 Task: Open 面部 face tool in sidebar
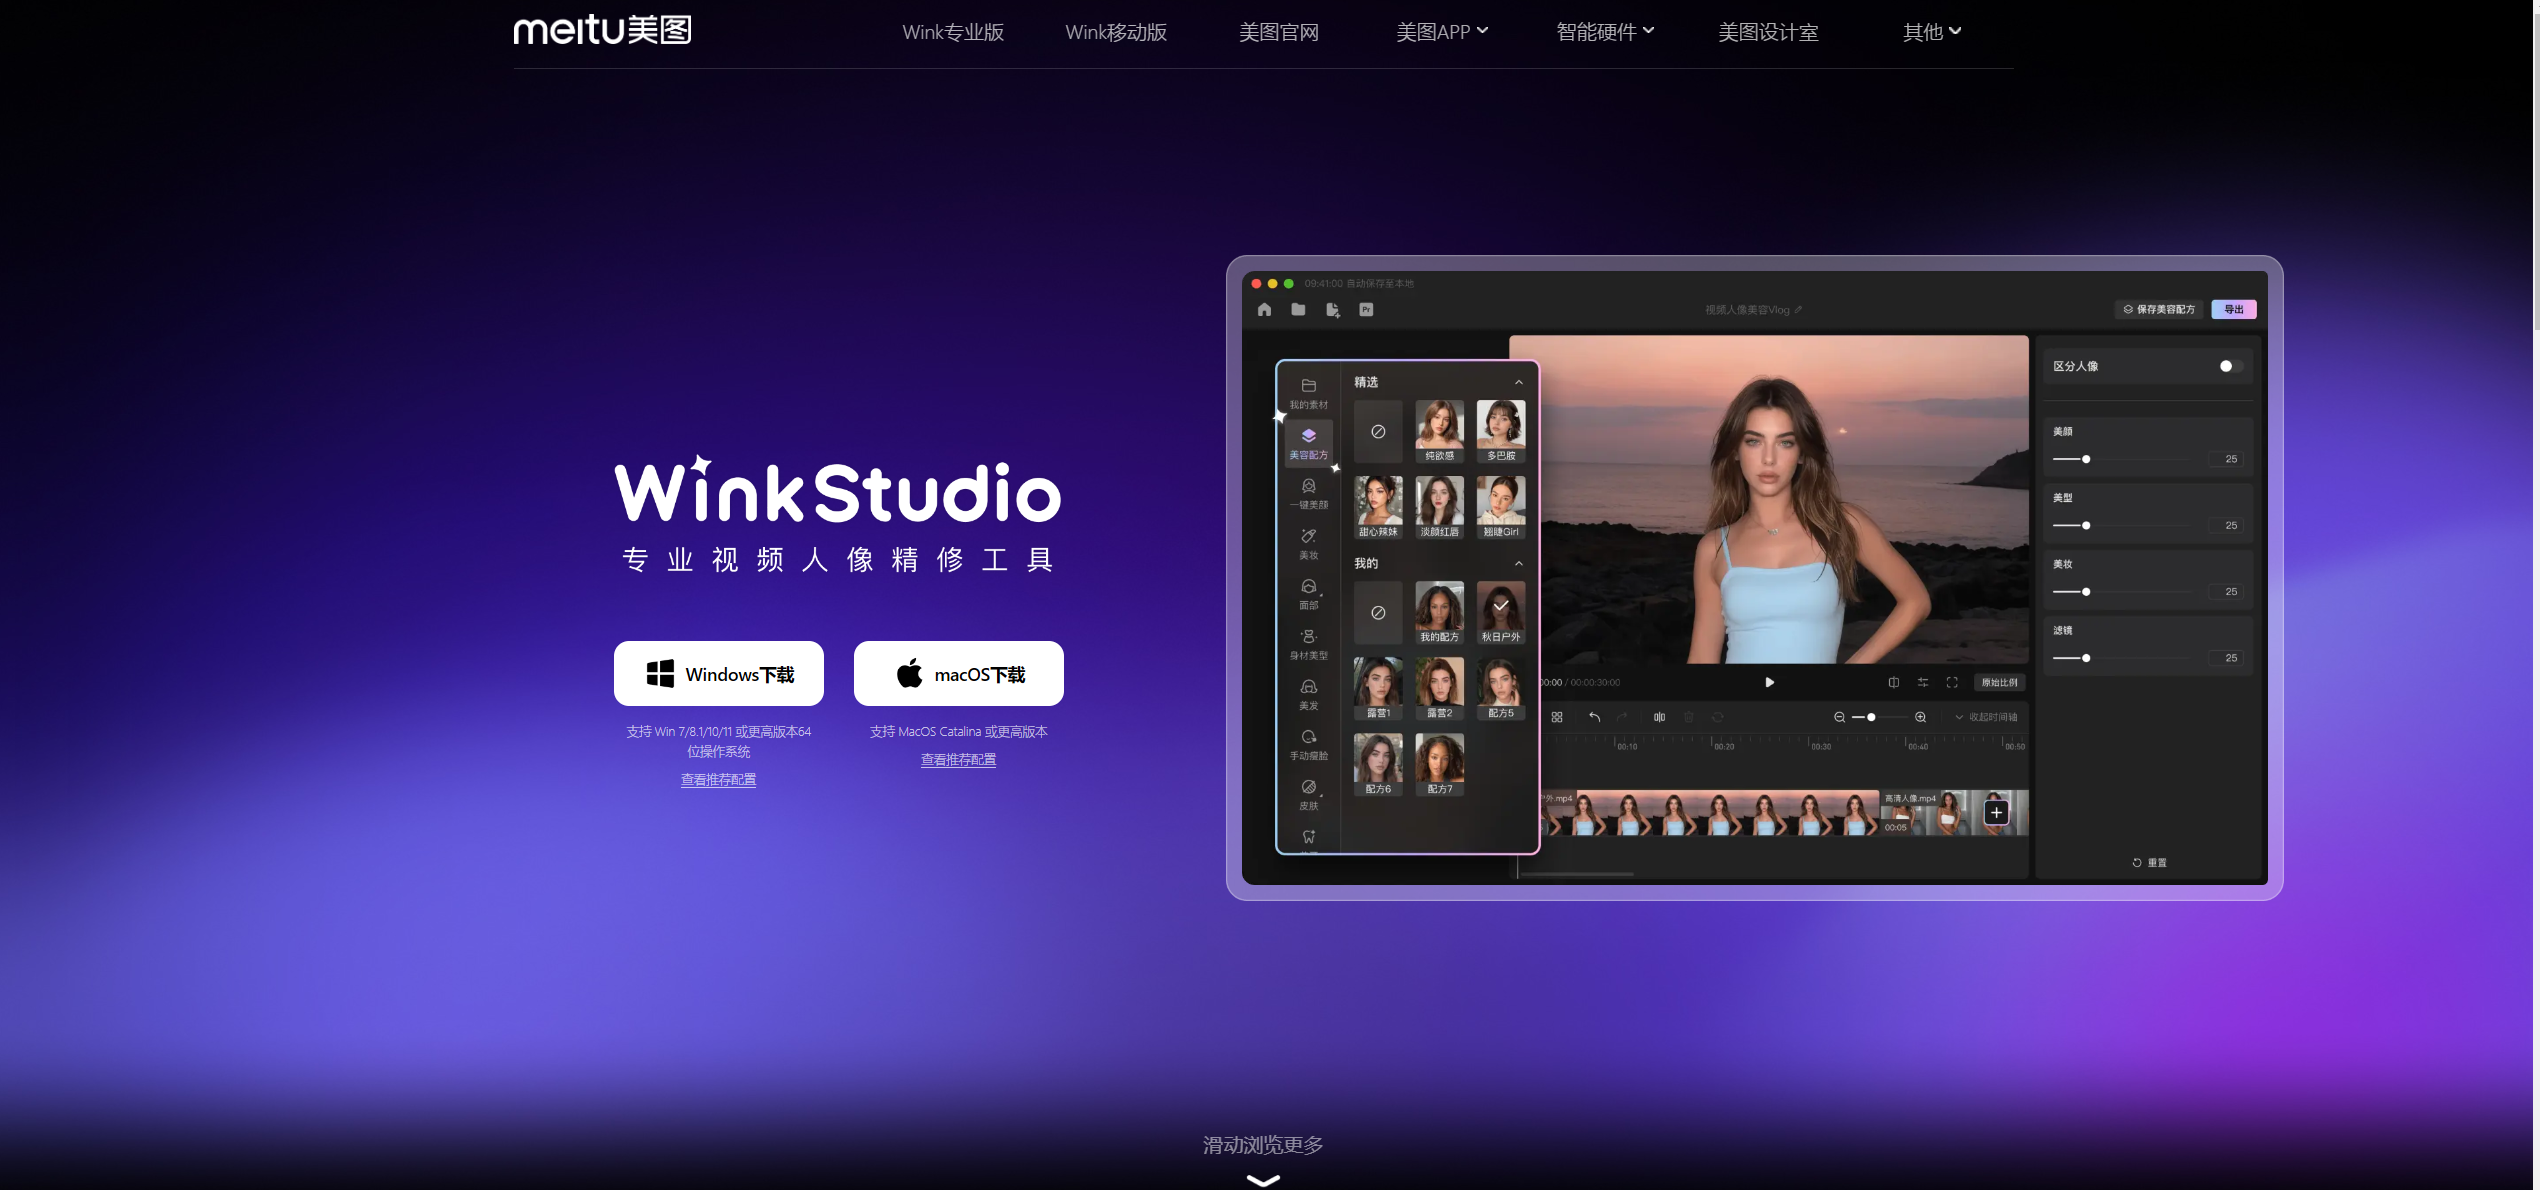click(1308, 593)
